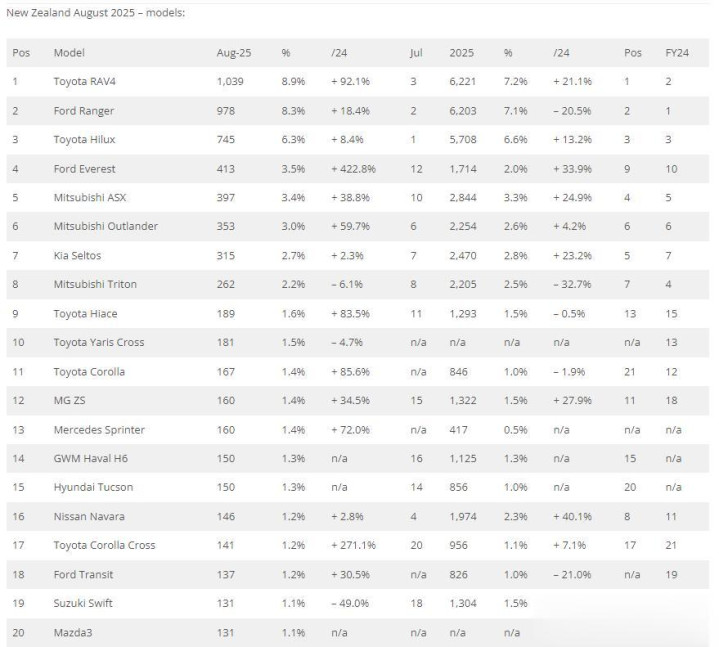Click the Kia Seltos cell
719x647 pixels.
point(77,255)
